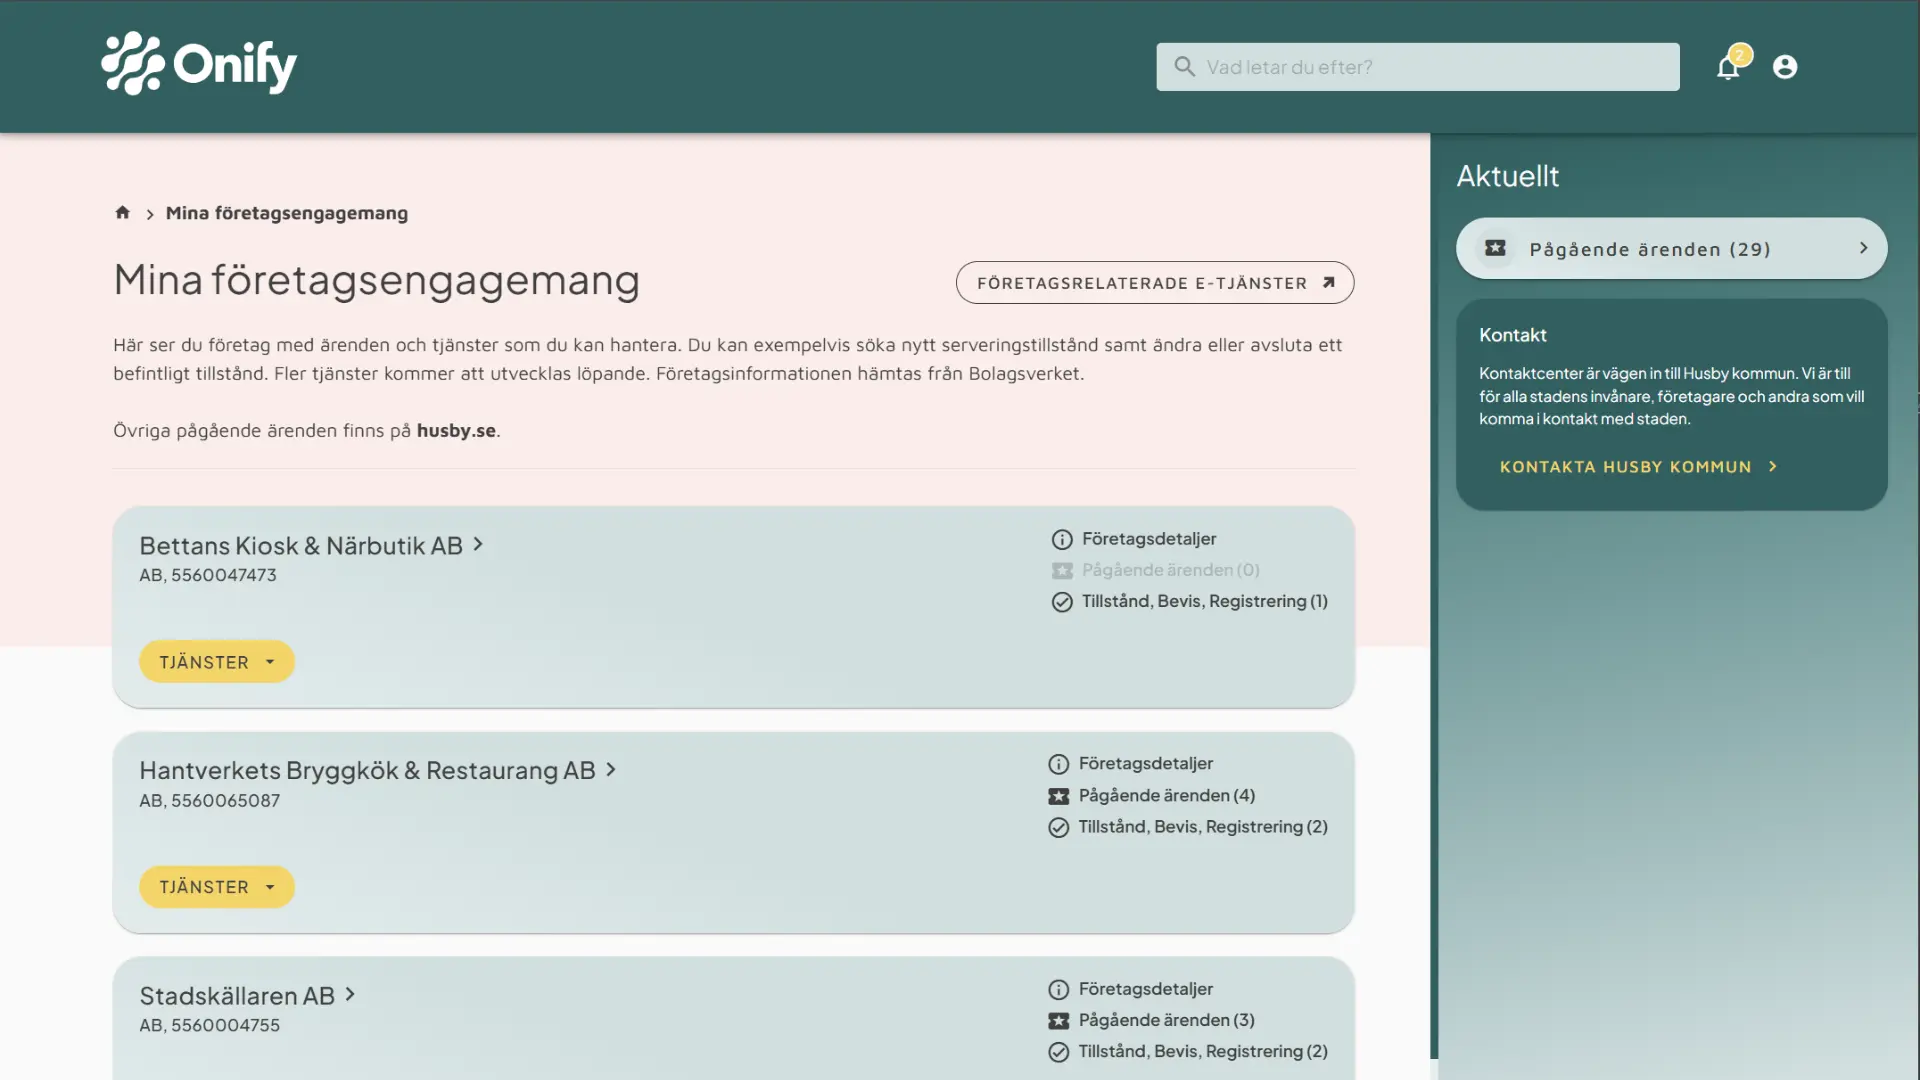Click the Onify logo
Viewport: 1920px width, 1080px height.
[x=197, y=64]
